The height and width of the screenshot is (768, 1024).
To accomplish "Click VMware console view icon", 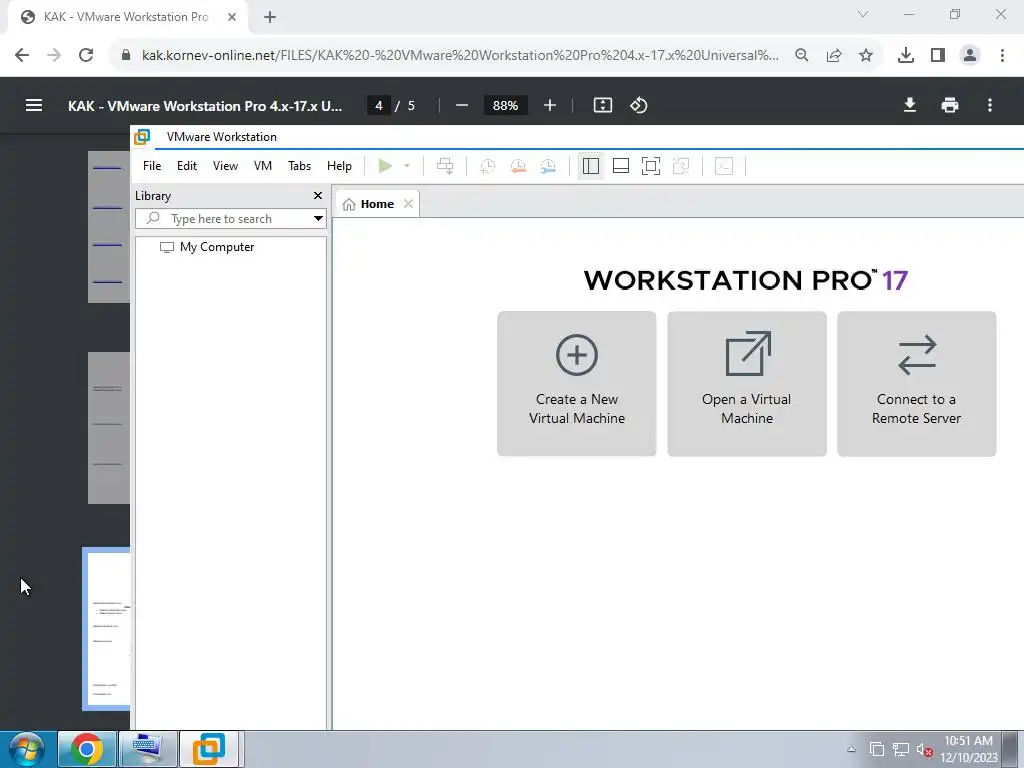I will (x=724, y=167).
